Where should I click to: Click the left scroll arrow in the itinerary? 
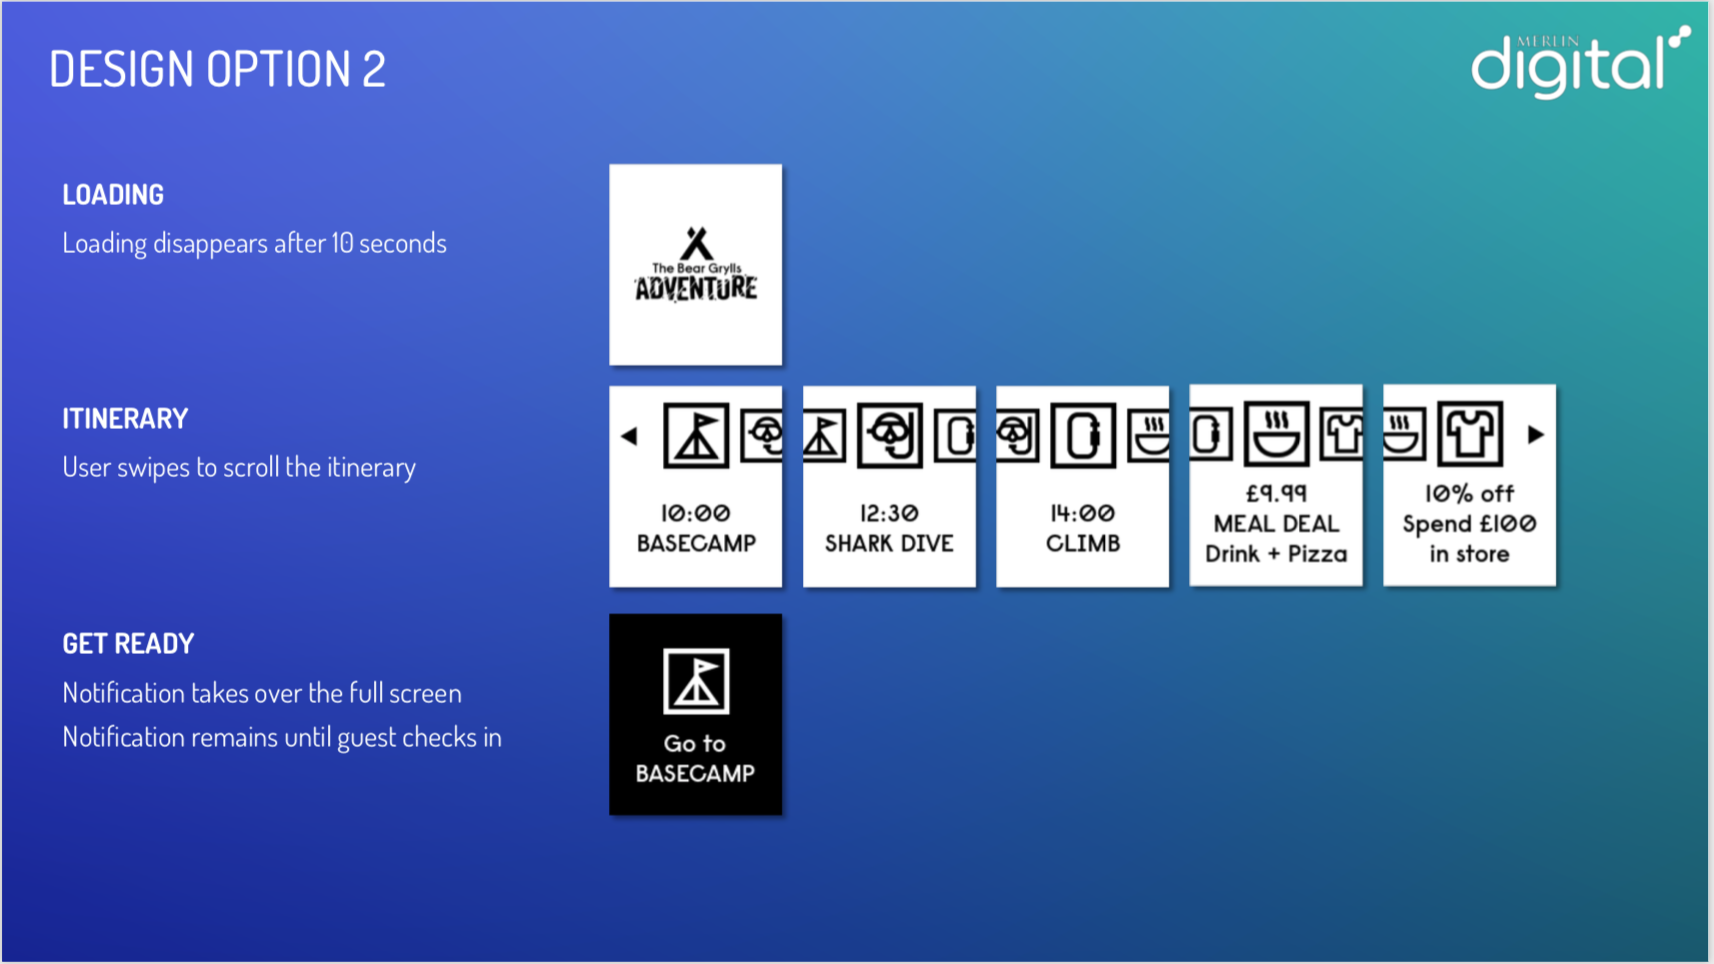(629, 436)
